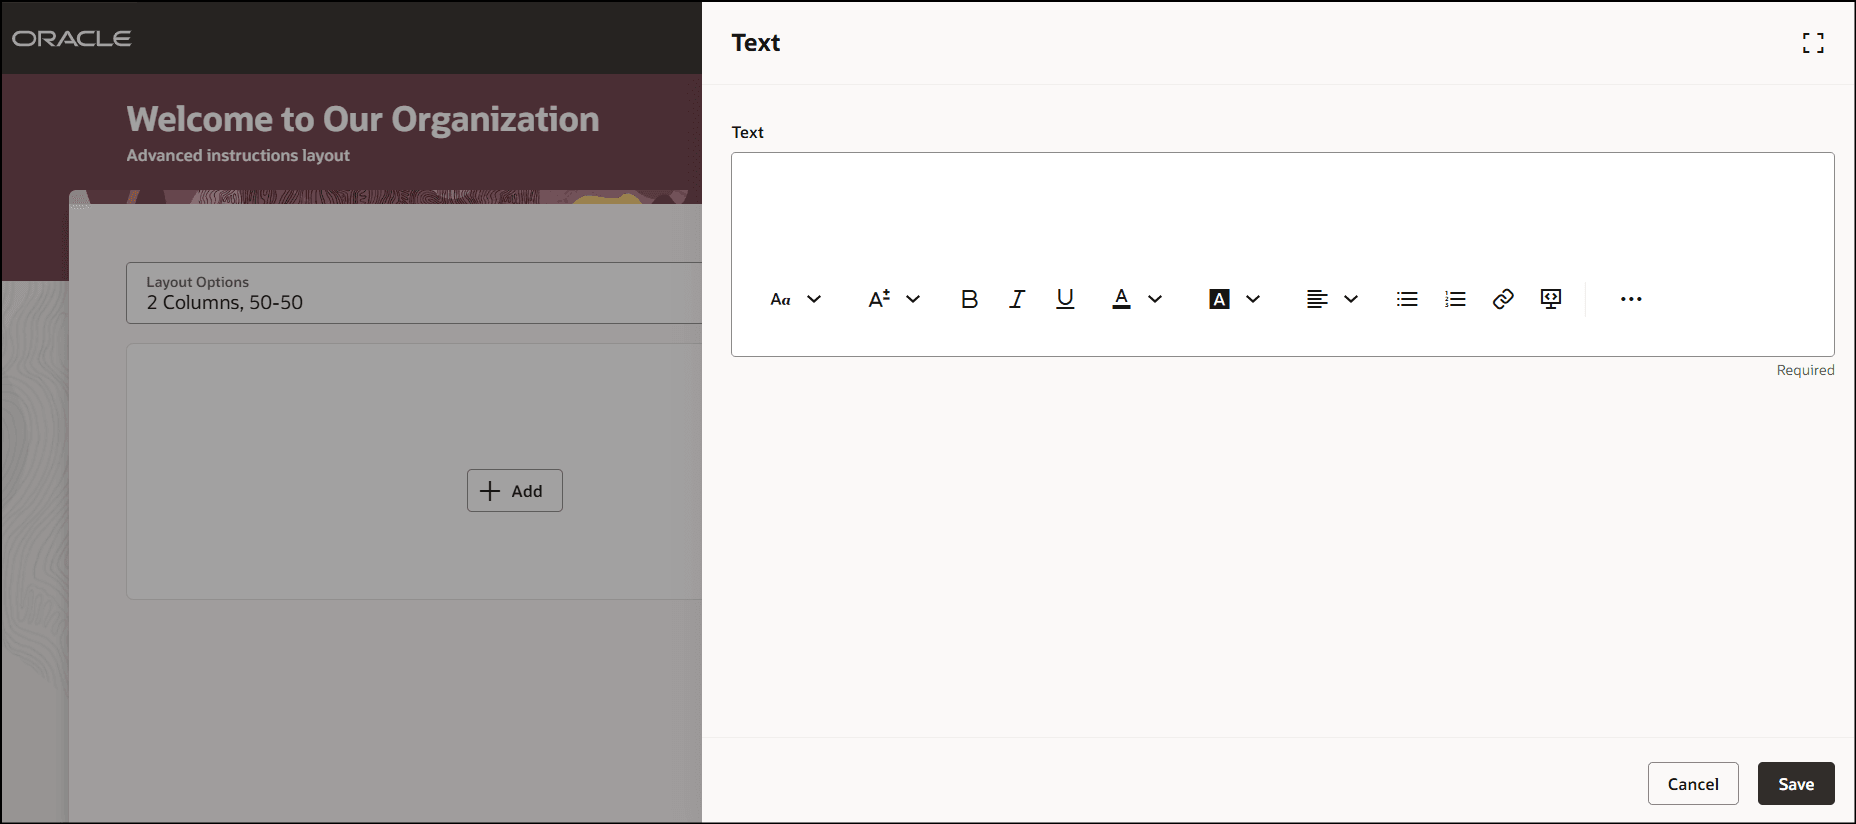Expand the Text panel to full screen

coord(1813,43)
